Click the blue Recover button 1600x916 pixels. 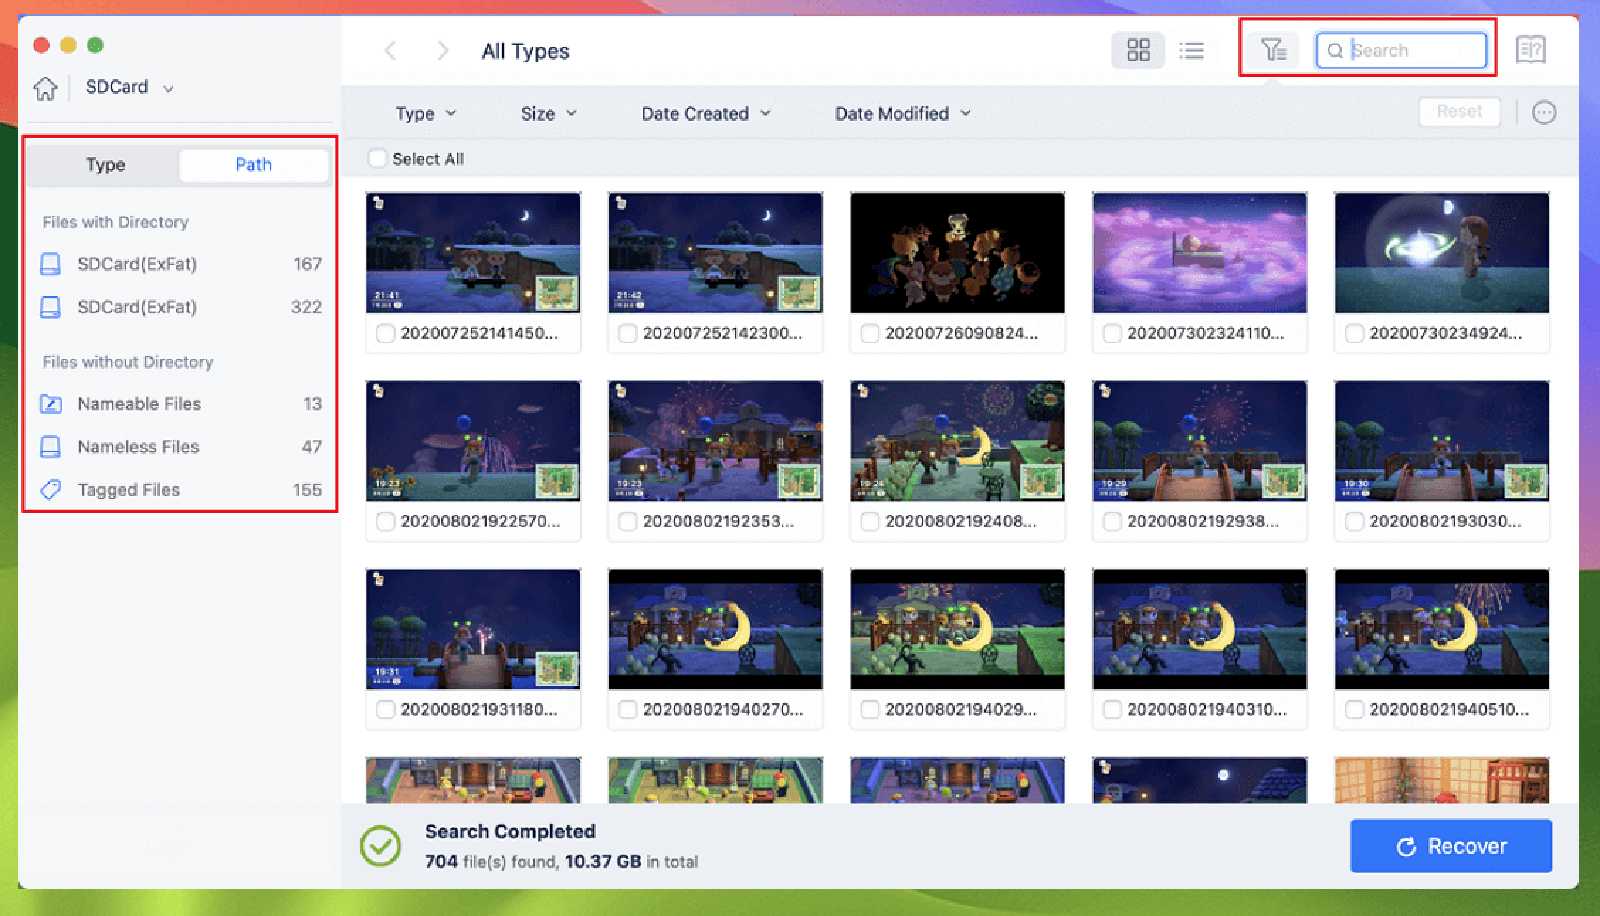1450,846
